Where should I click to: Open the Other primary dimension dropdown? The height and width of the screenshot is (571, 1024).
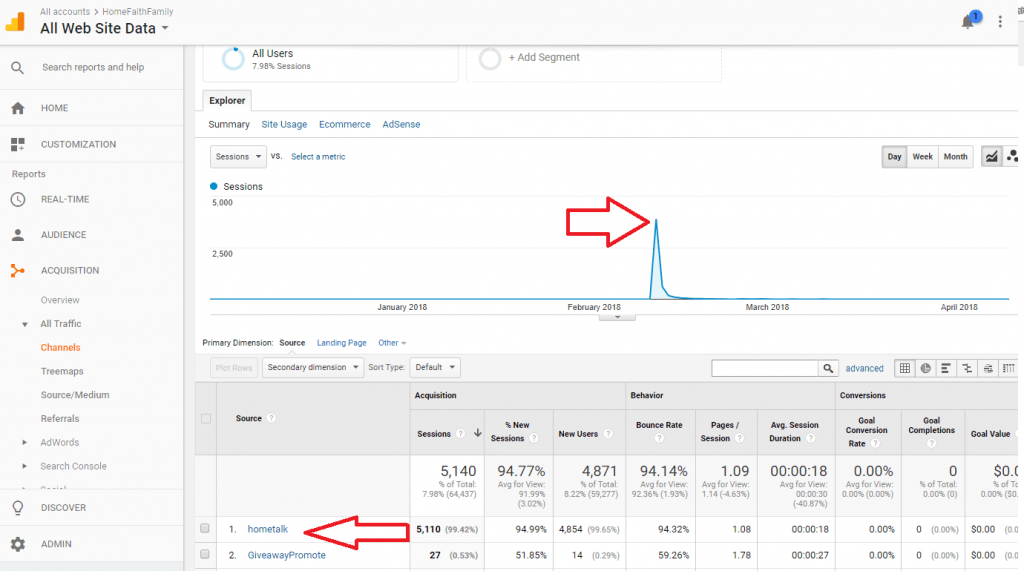click(392, 343)
